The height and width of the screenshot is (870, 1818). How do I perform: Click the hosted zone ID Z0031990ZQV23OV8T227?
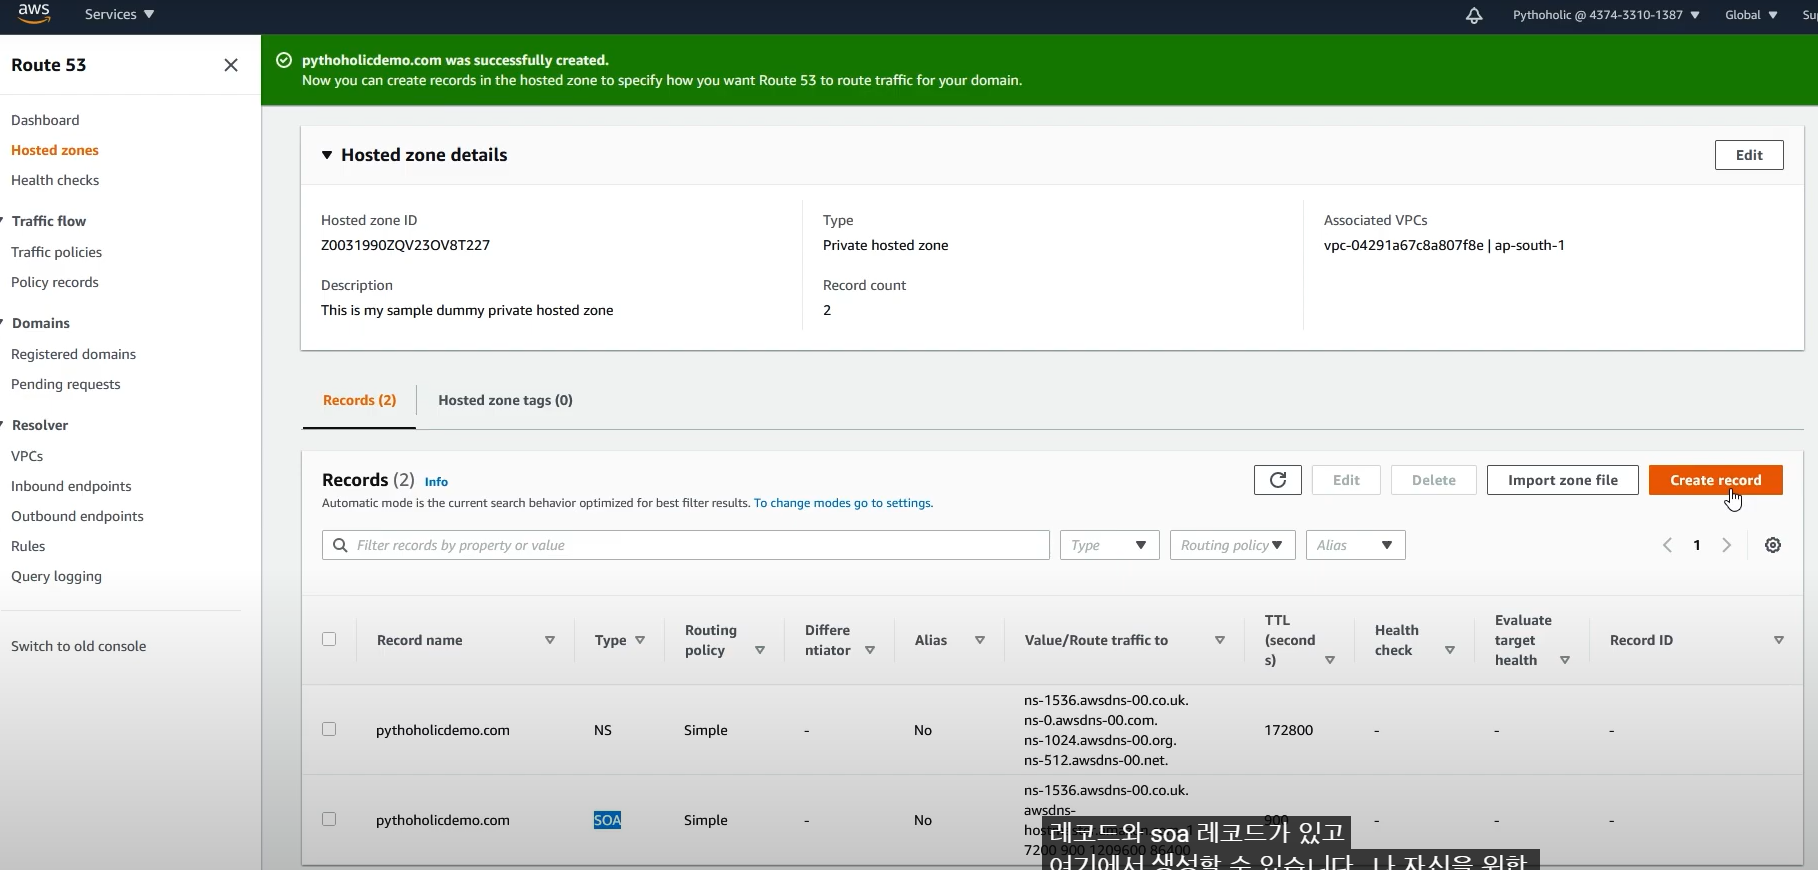click(405, 245)
